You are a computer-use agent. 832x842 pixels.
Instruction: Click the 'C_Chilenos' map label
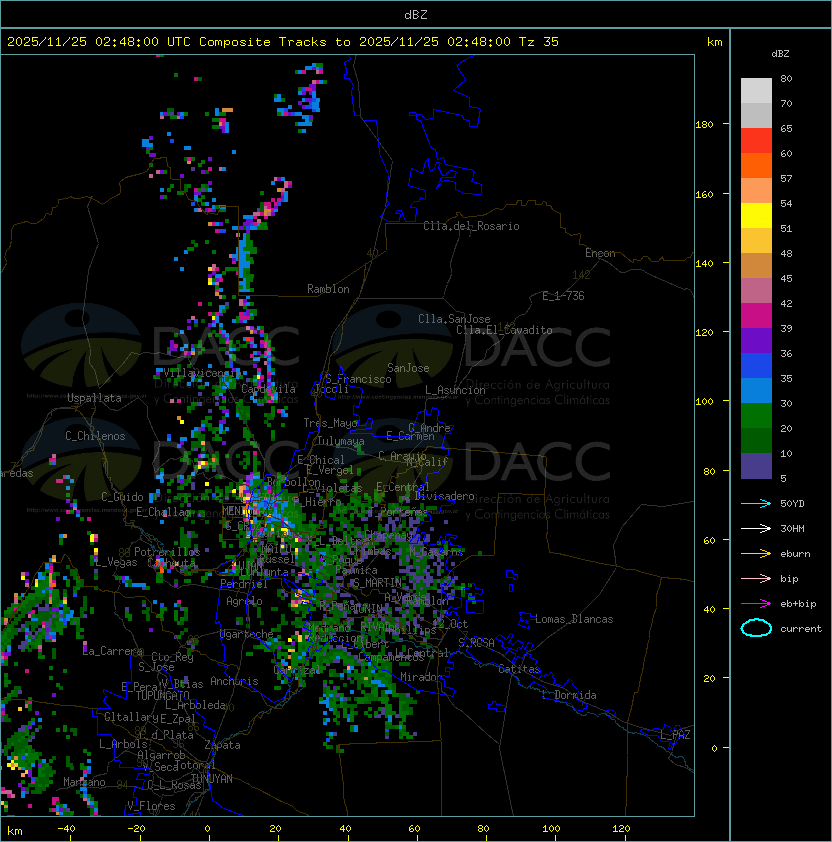(95, 436)
